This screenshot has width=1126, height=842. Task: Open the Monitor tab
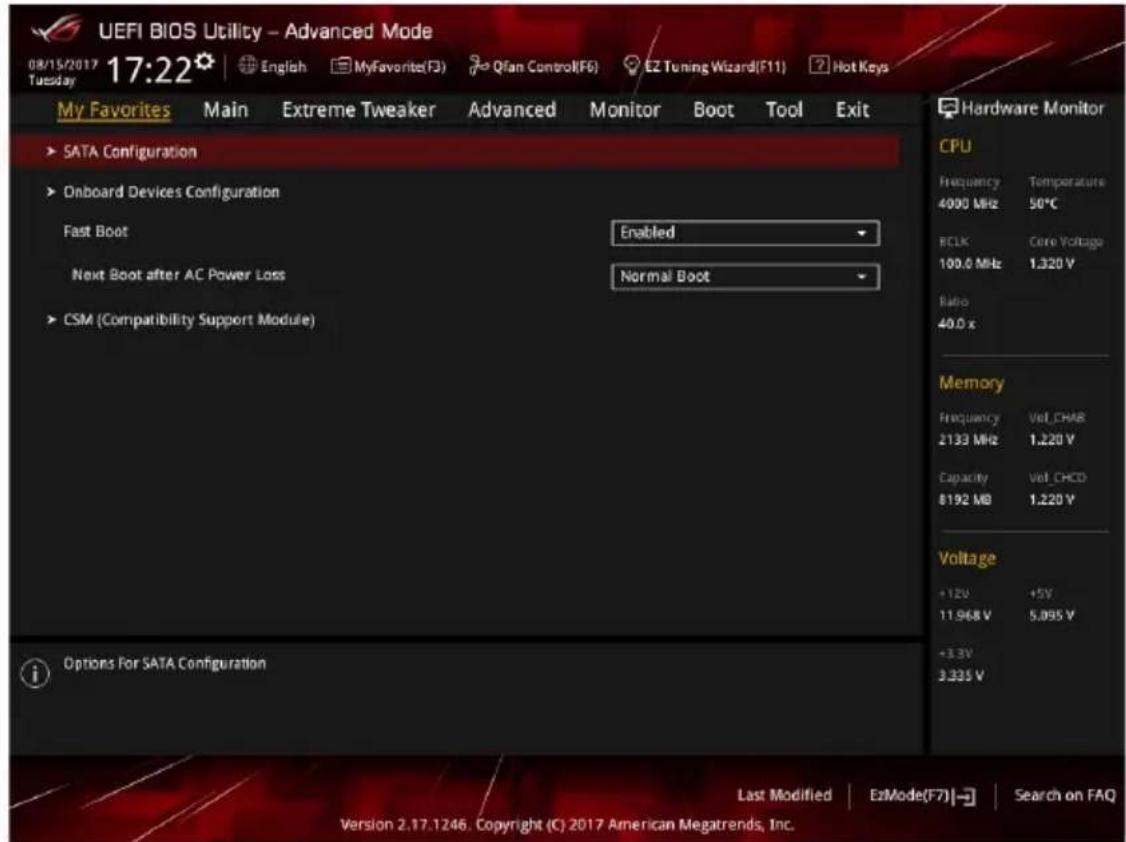tap(625, 110)
